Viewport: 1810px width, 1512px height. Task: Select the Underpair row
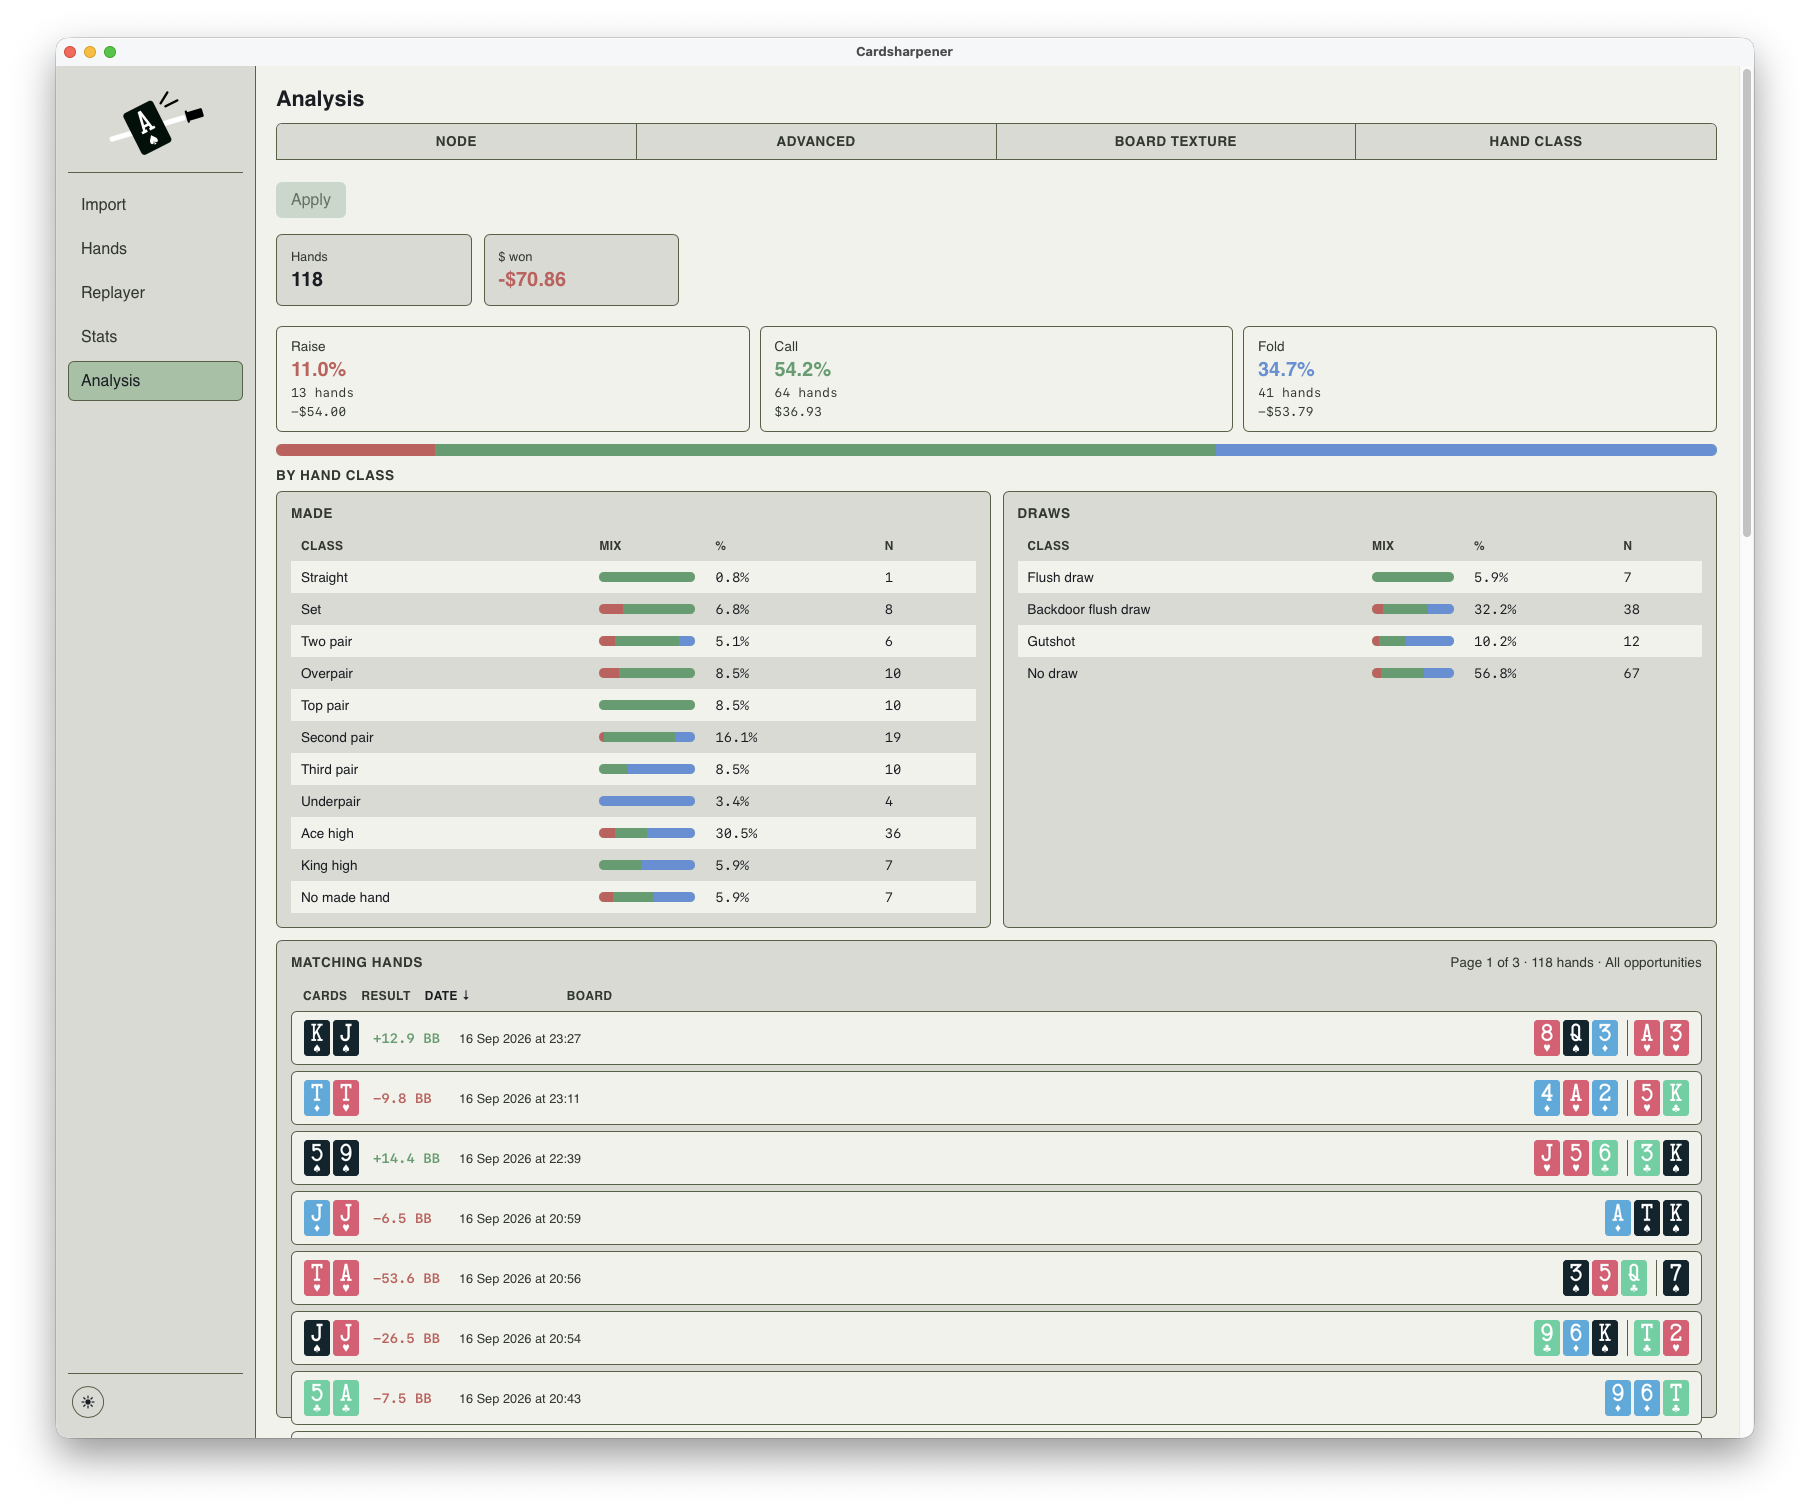coord(634,802)
